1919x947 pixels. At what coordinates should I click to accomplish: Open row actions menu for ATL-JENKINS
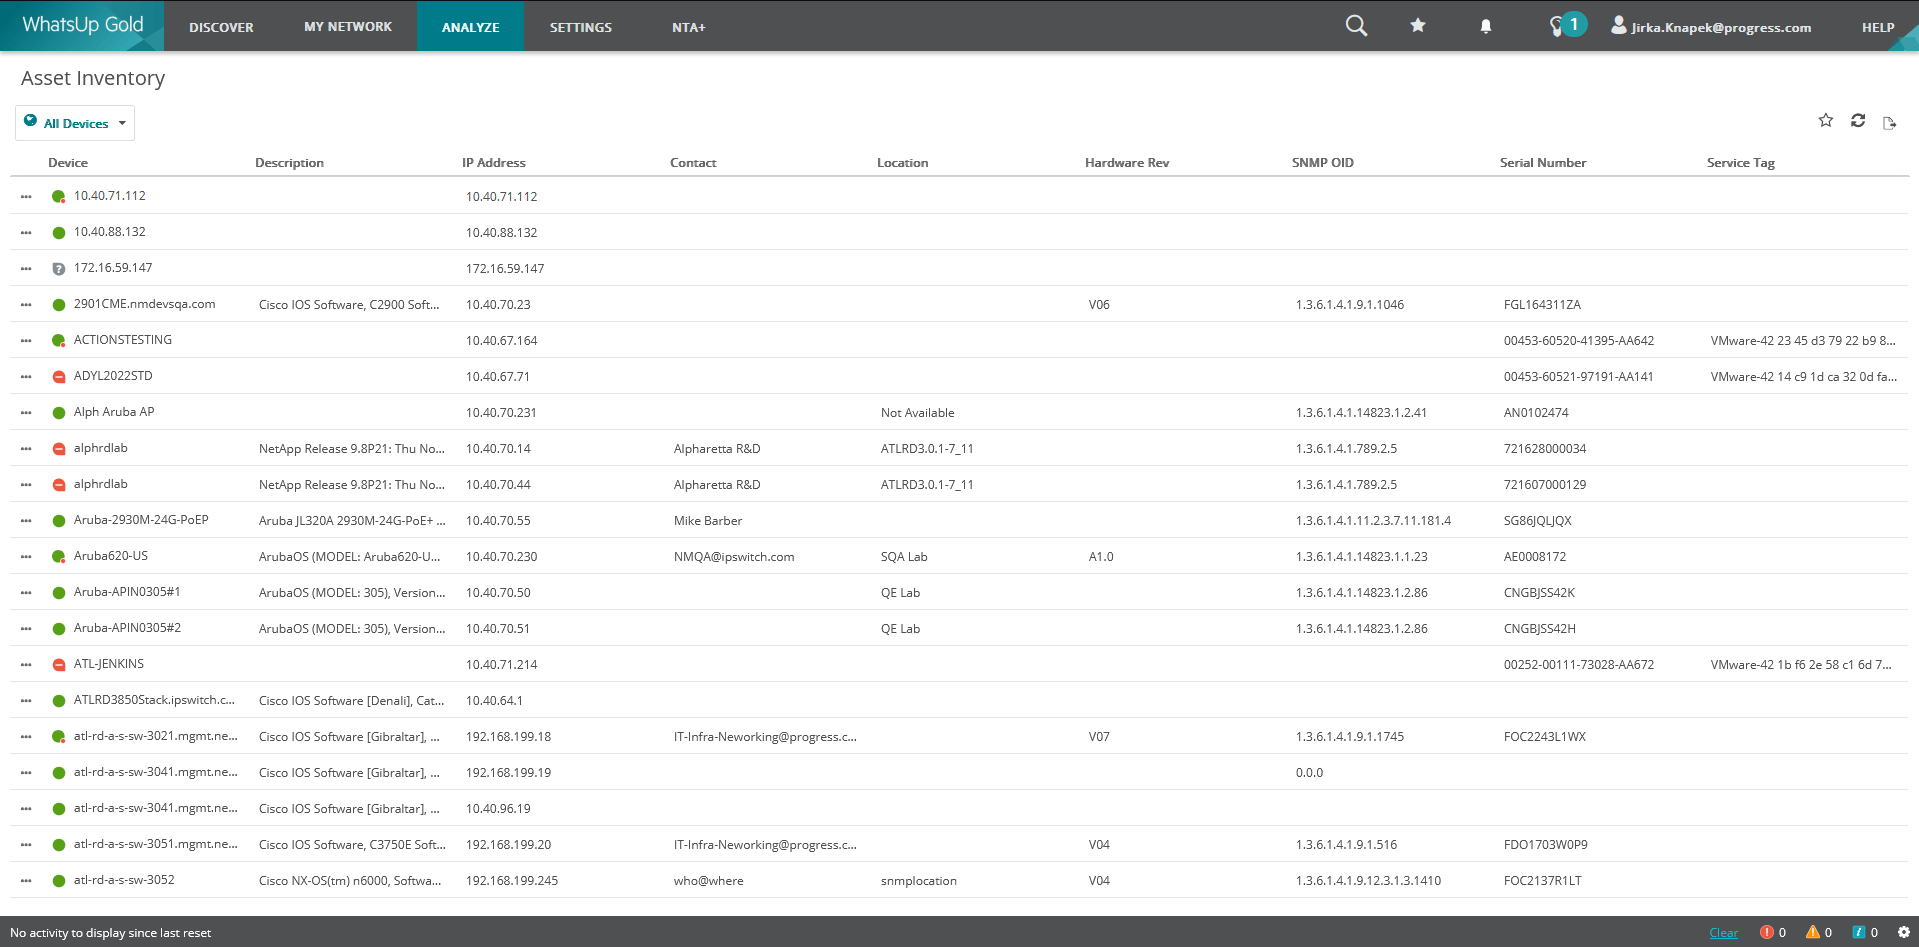(x=26, y=664)
